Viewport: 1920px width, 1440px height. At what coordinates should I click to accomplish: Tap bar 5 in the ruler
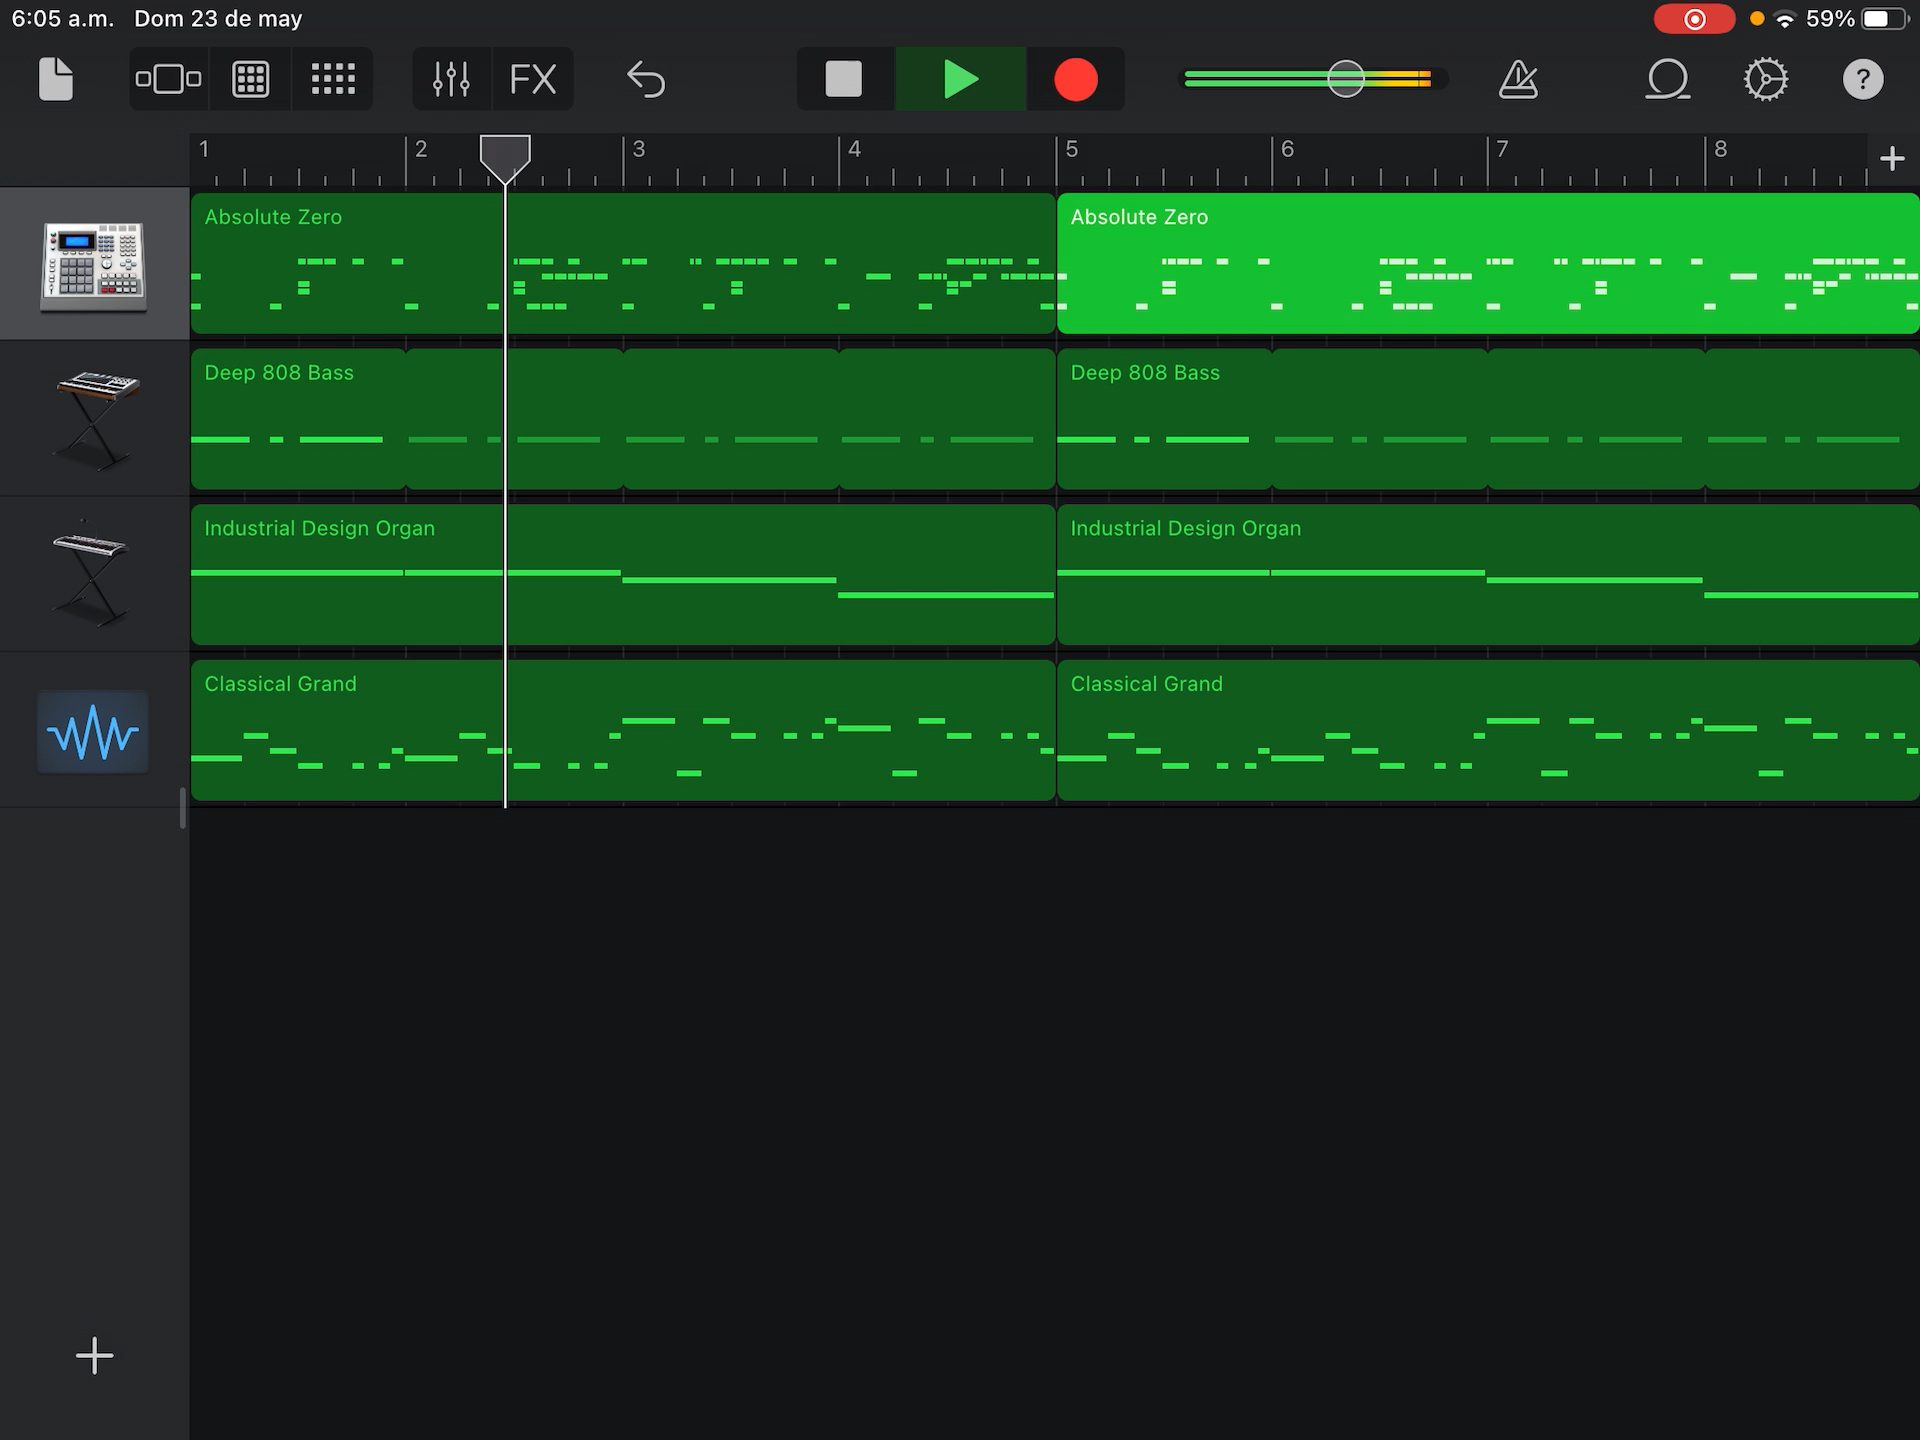coord(1072,150)
